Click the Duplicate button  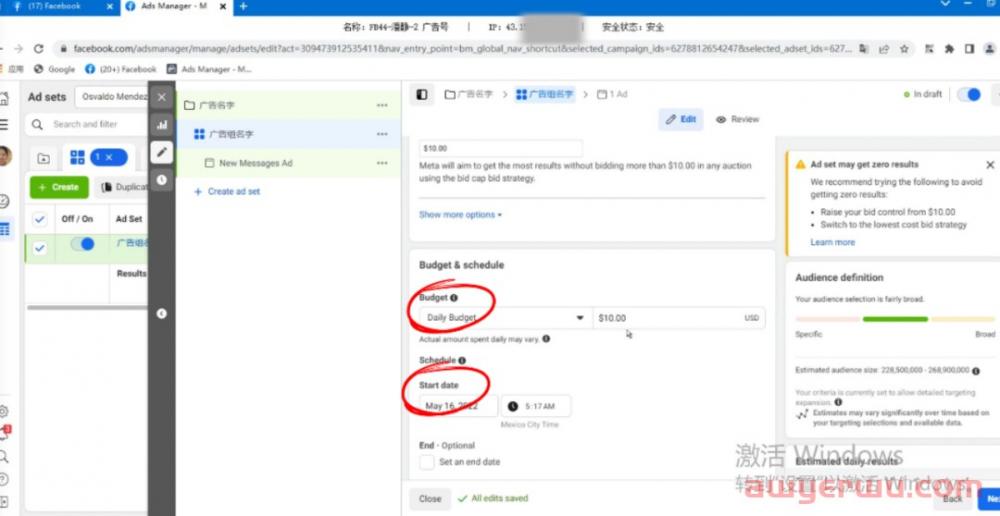tap(121, 187)
